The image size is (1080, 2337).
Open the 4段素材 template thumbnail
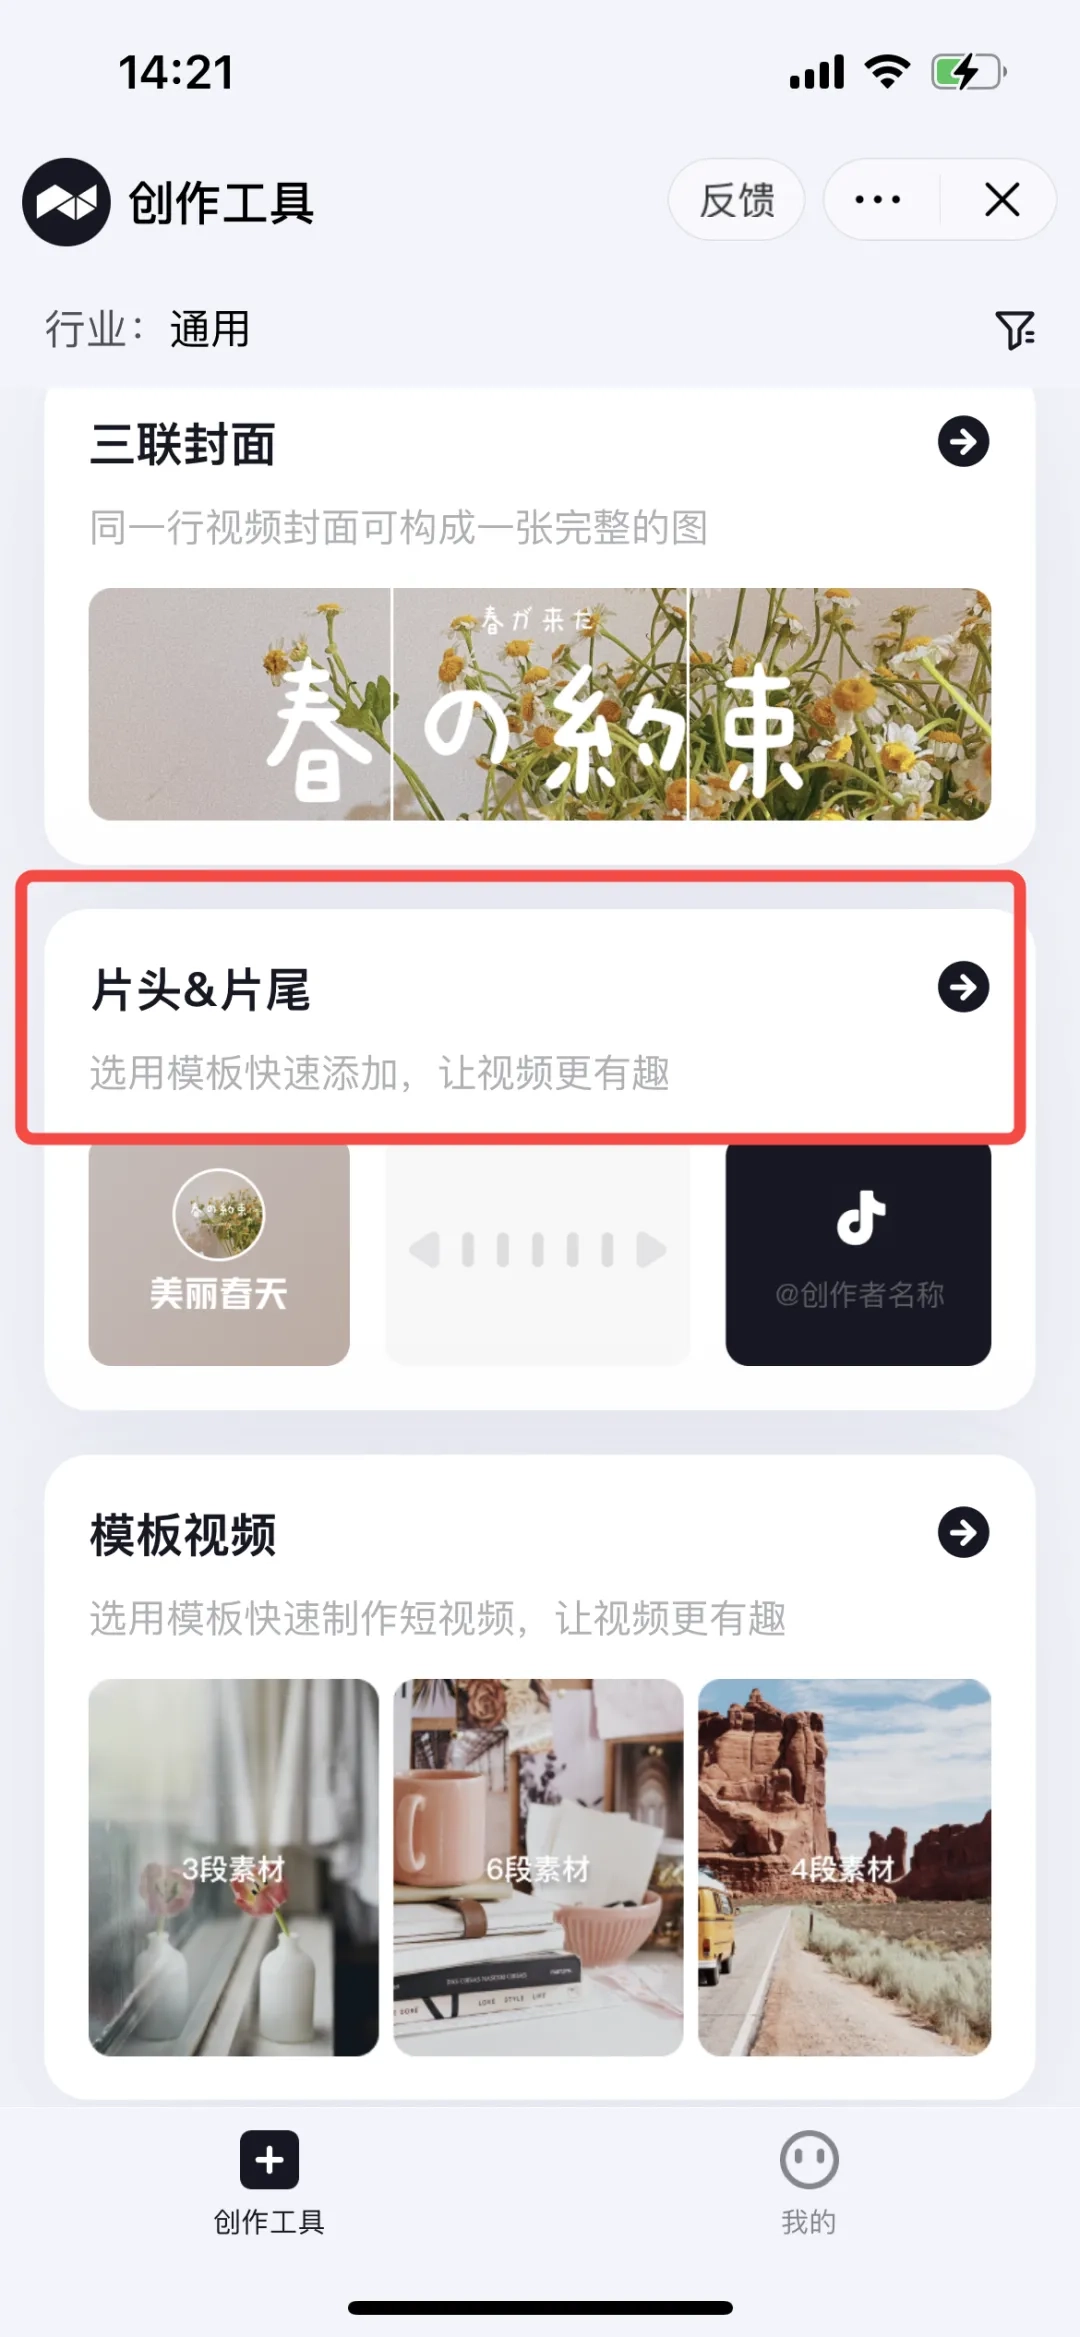click(x=844, y=1867)
